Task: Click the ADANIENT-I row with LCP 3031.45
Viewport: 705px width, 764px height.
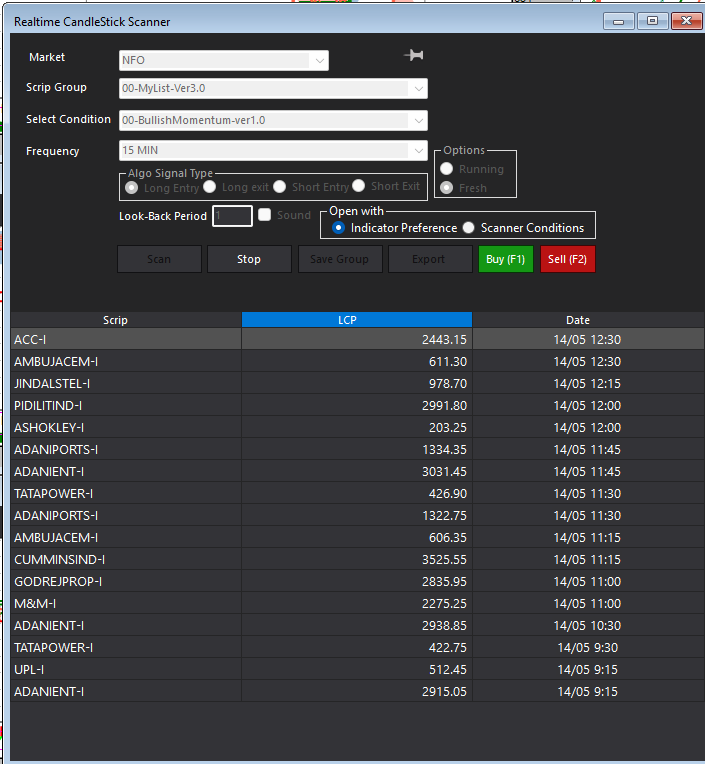Action: click(358, 471)
